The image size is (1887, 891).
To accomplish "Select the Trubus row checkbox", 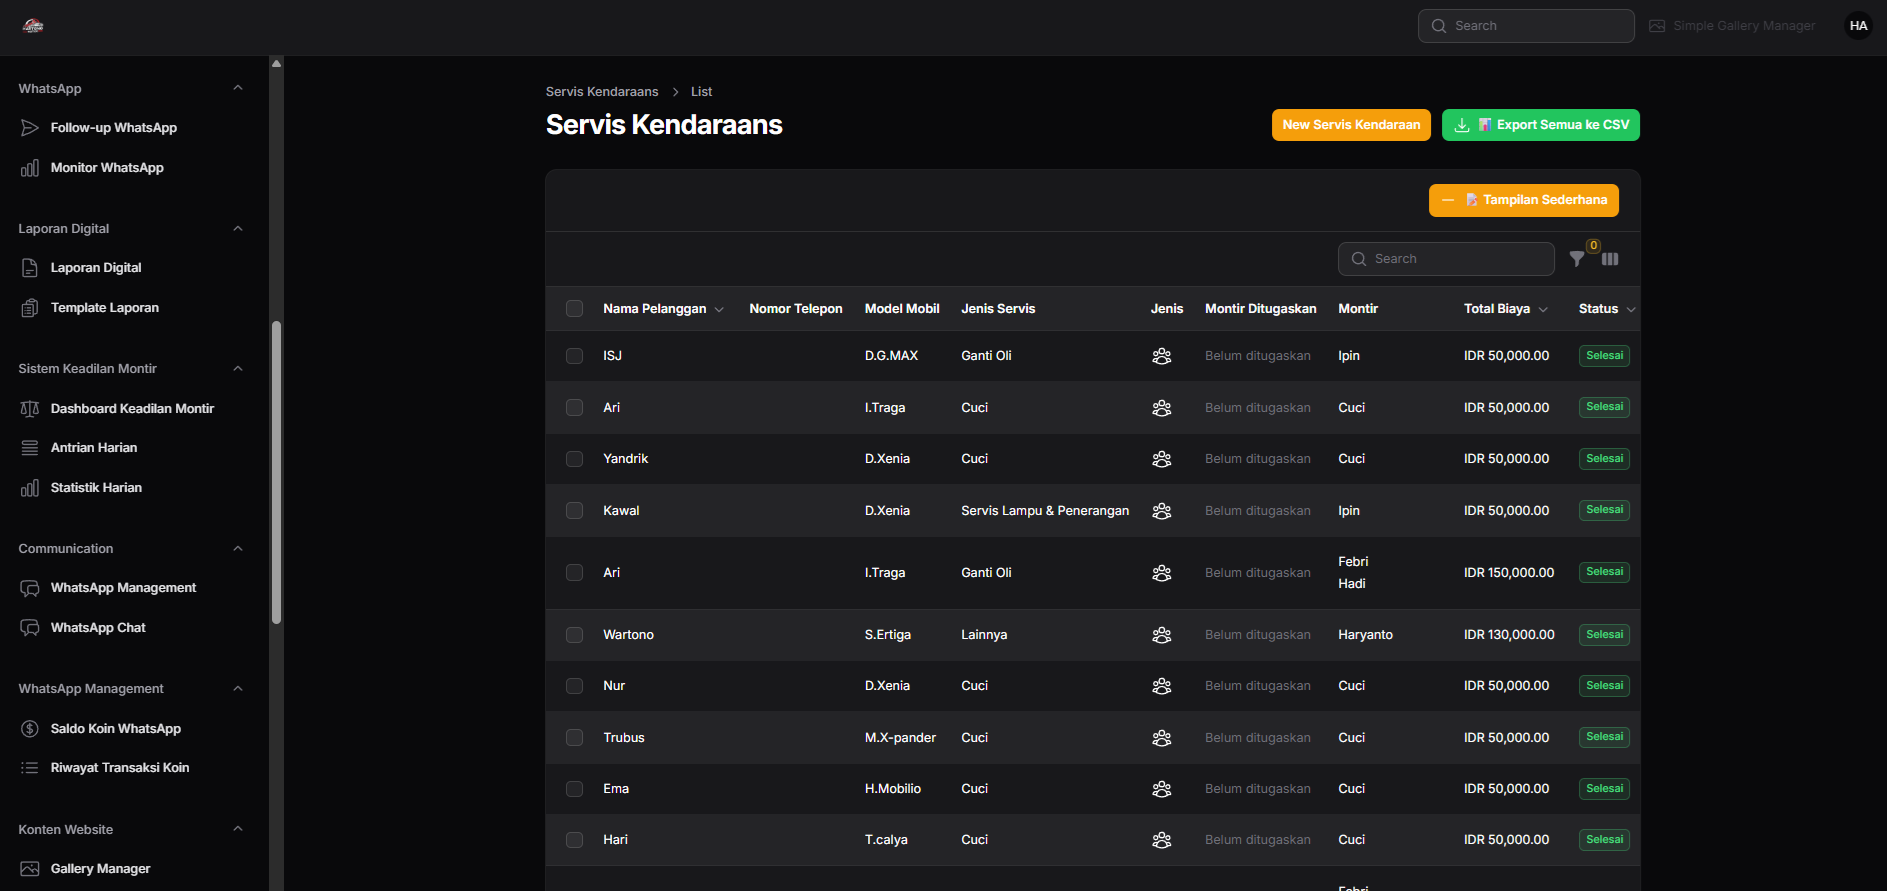I will pos(574,738).
